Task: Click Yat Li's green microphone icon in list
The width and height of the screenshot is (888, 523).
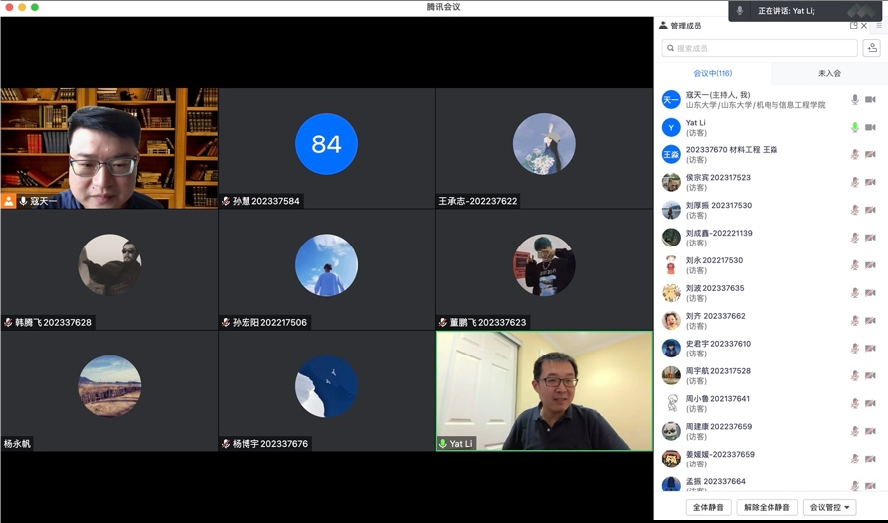Action: (855, 127)
